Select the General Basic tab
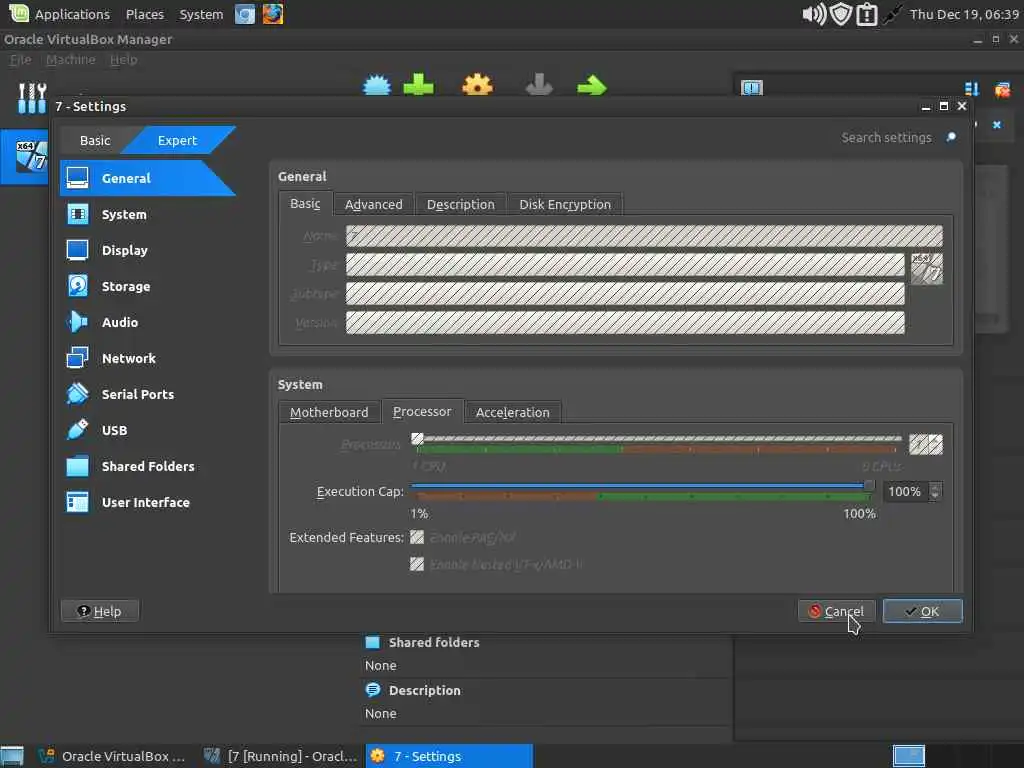 point(305,203)
